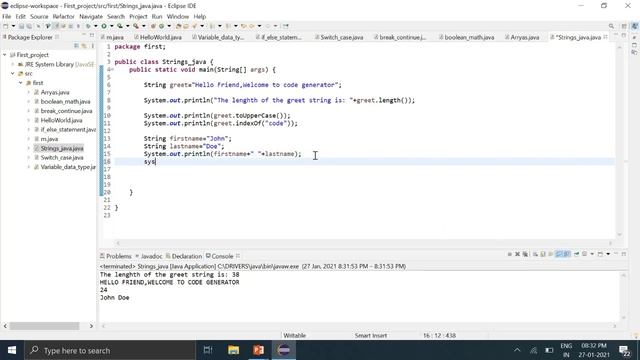
Task: Click the New Java Class icon
Action: [x=162, y=26]
